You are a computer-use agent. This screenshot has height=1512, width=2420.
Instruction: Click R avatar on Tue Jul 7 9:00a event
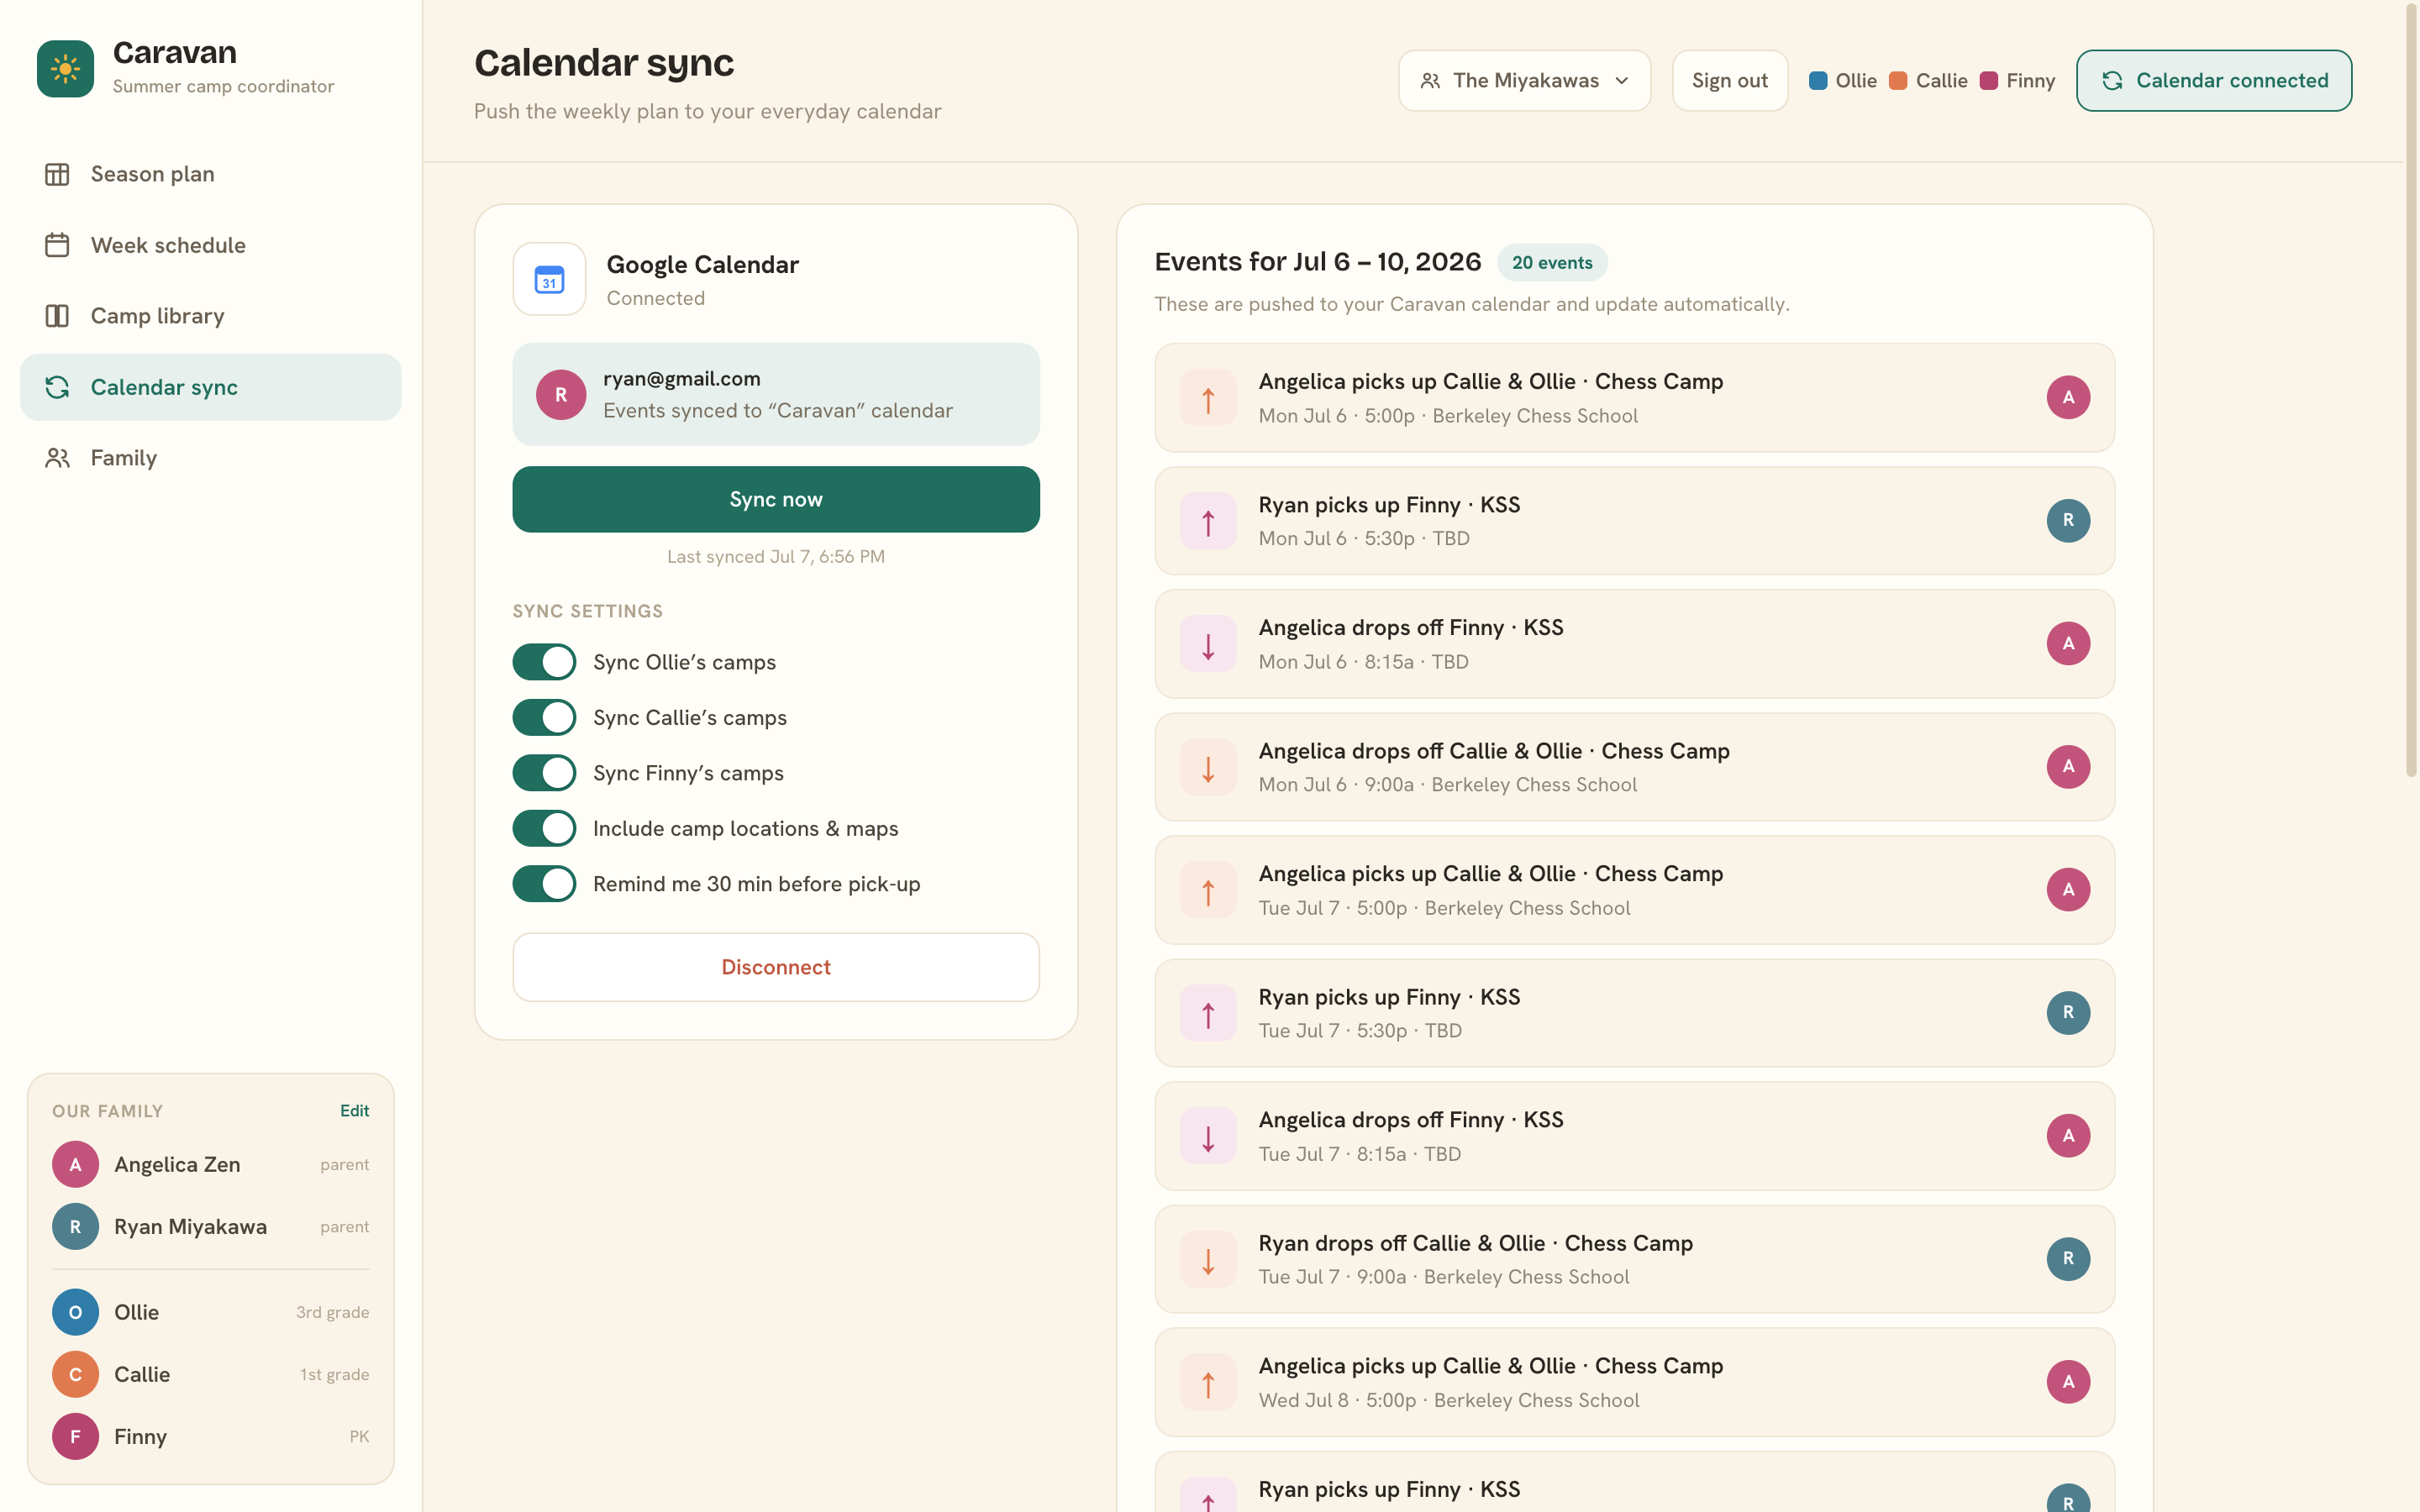[2068, 1259]
